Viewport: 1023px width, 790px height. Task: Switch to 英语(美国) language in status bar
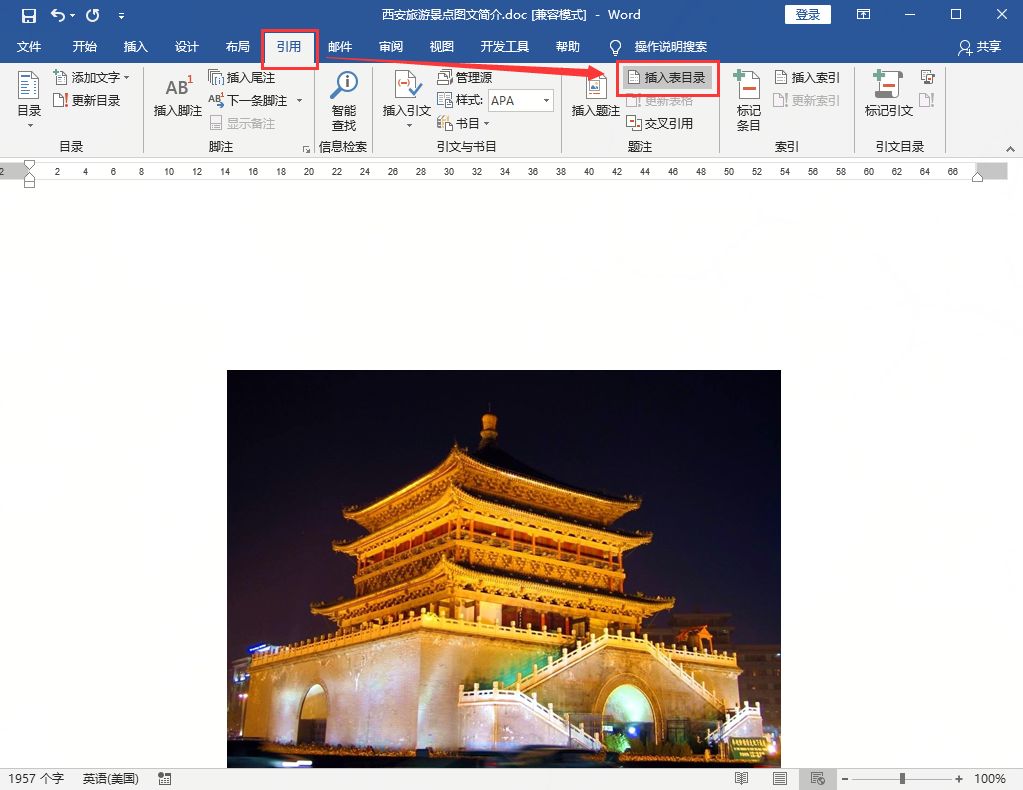coord(110,777)
